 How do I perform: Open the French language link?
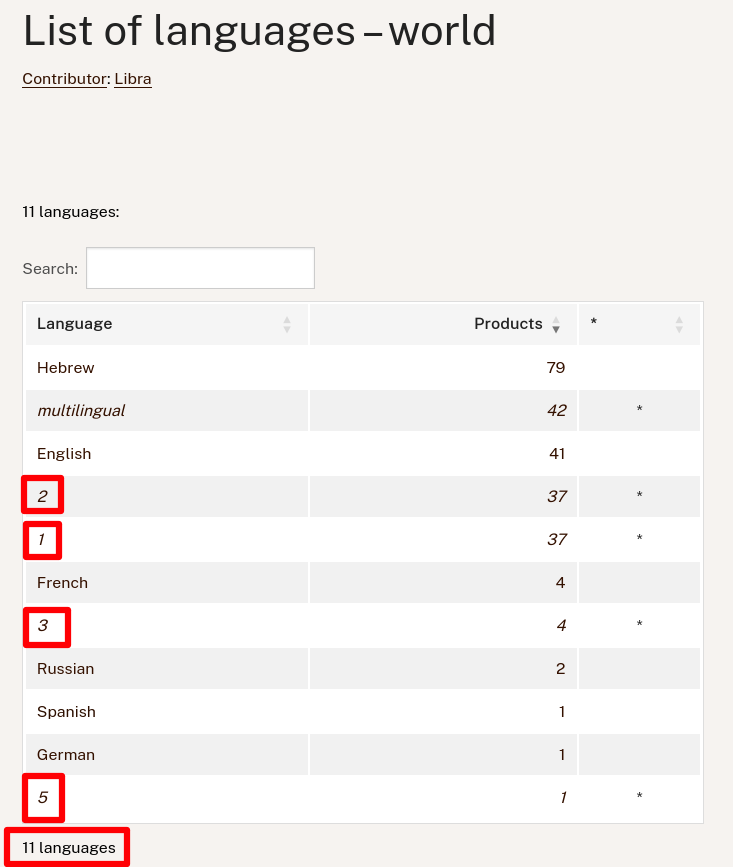pos(62,583)
